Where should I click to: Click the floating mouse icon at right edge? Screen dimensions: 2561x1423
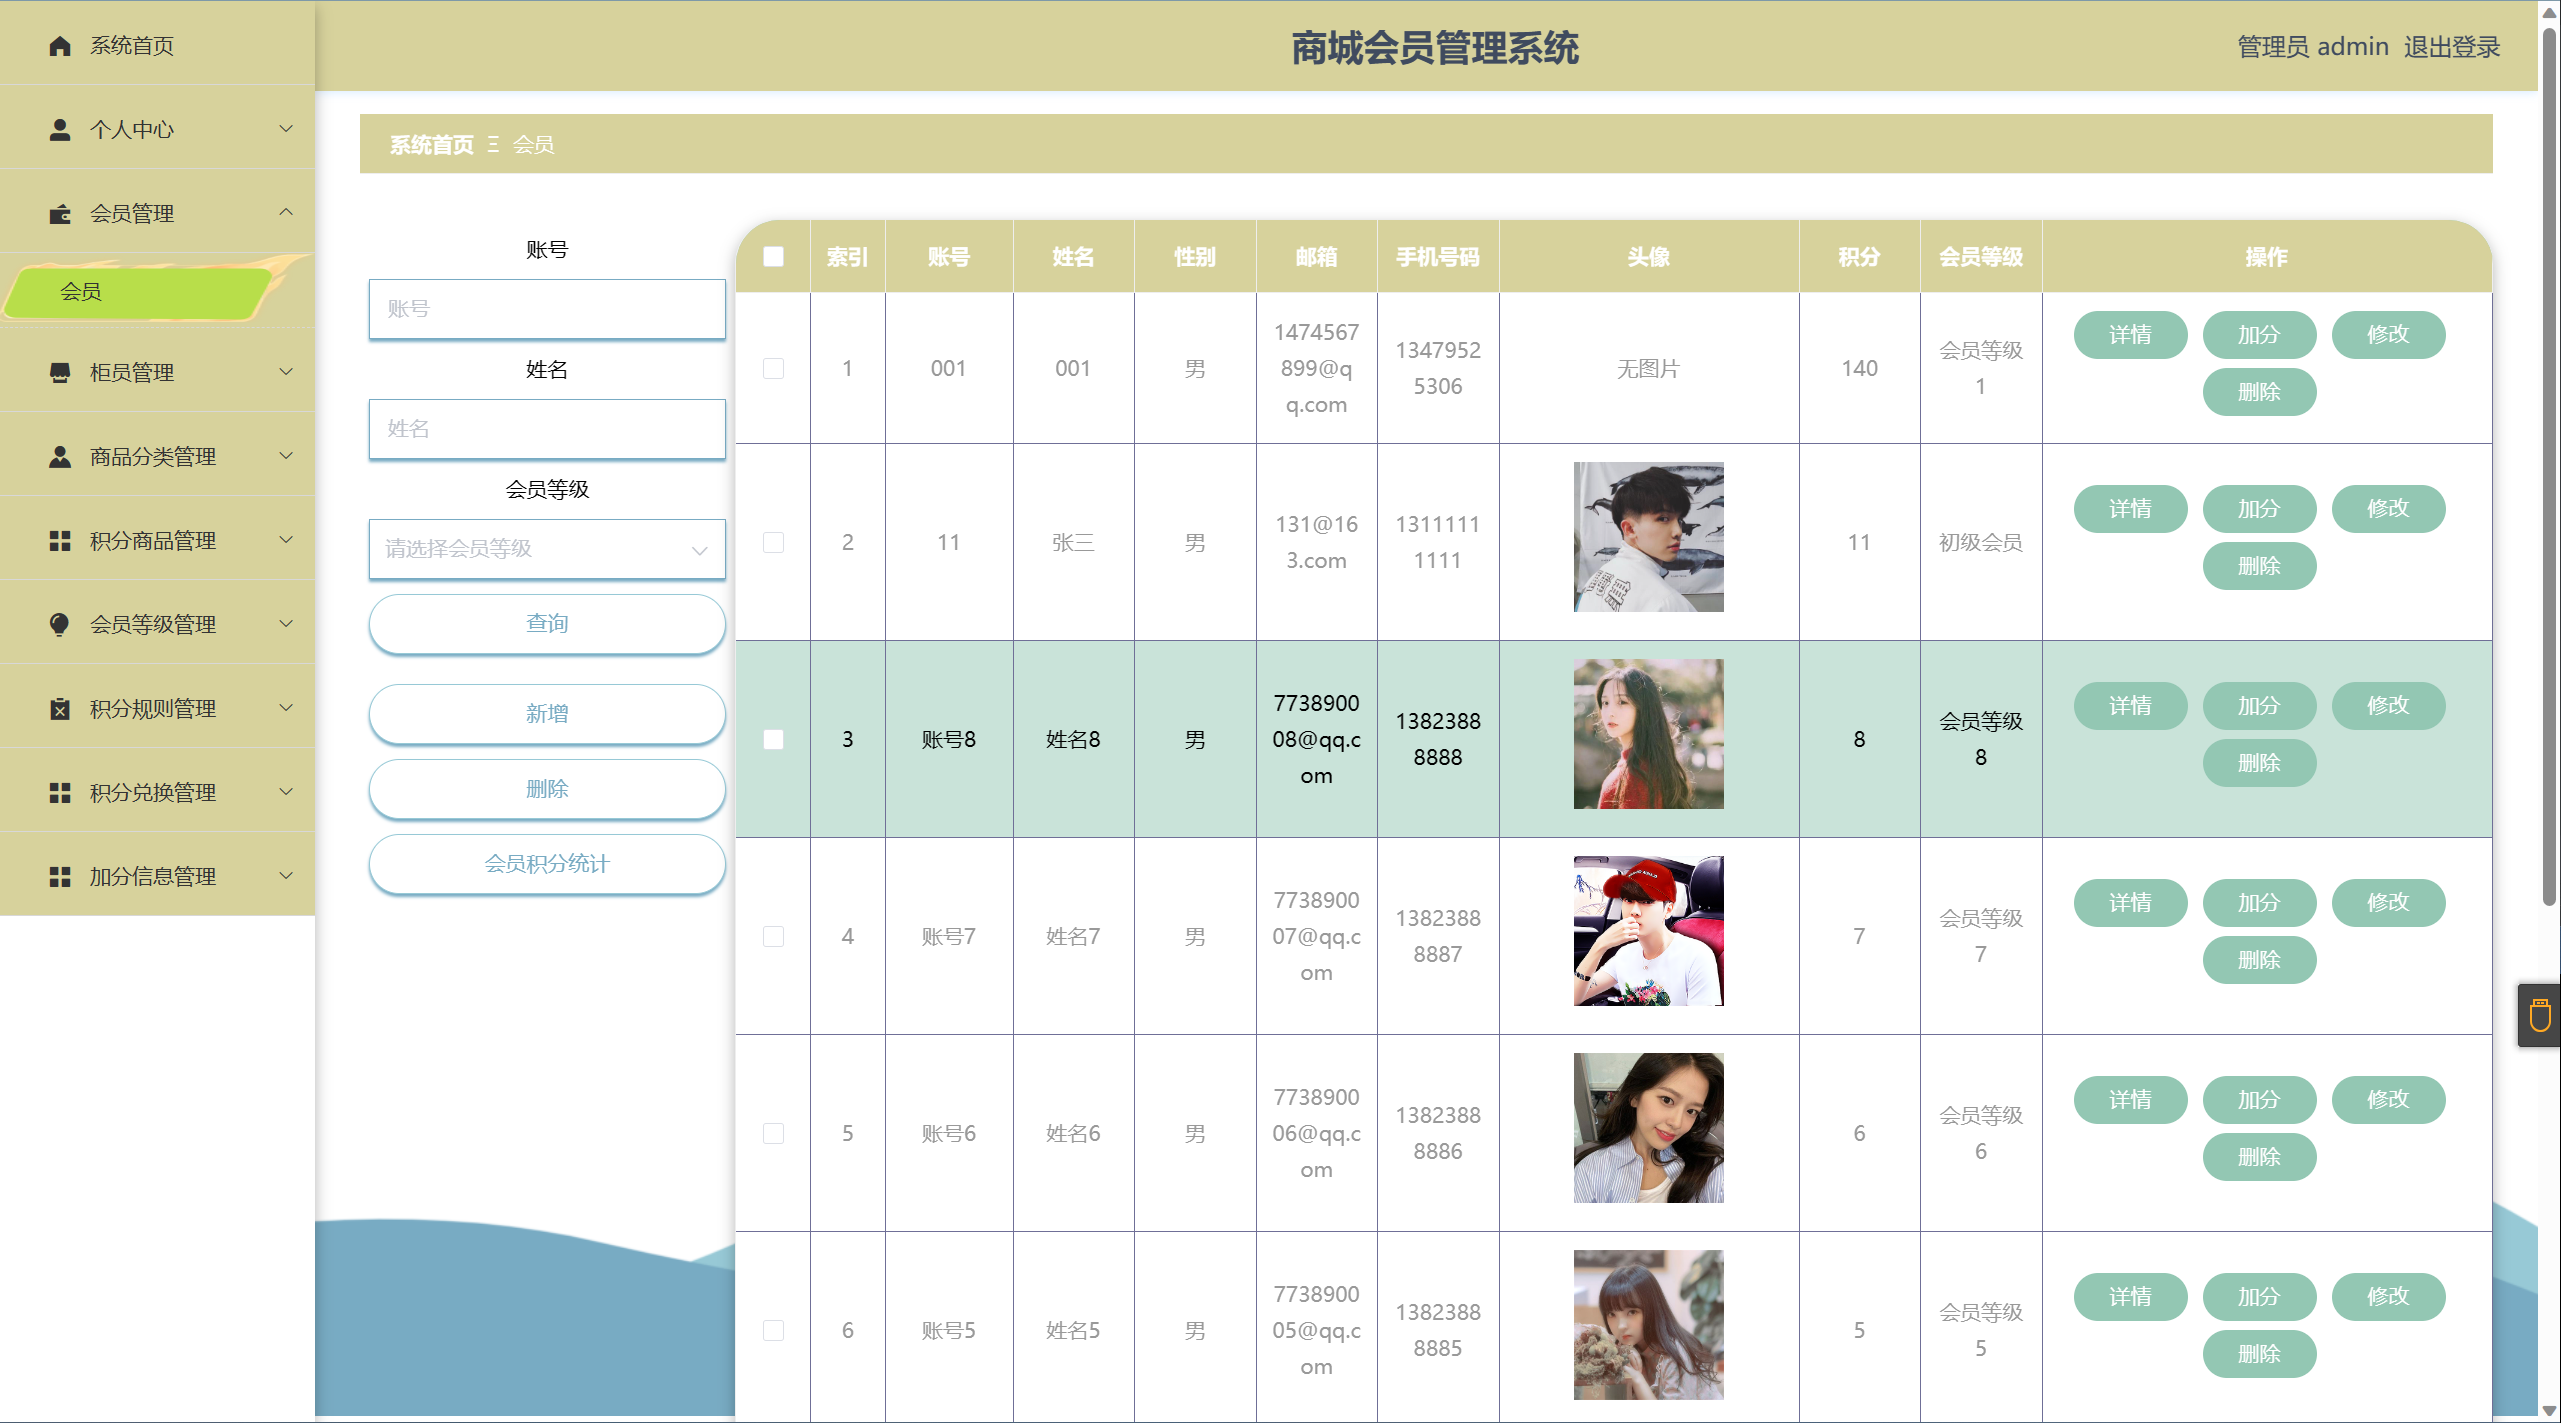click(2539, 1015)
